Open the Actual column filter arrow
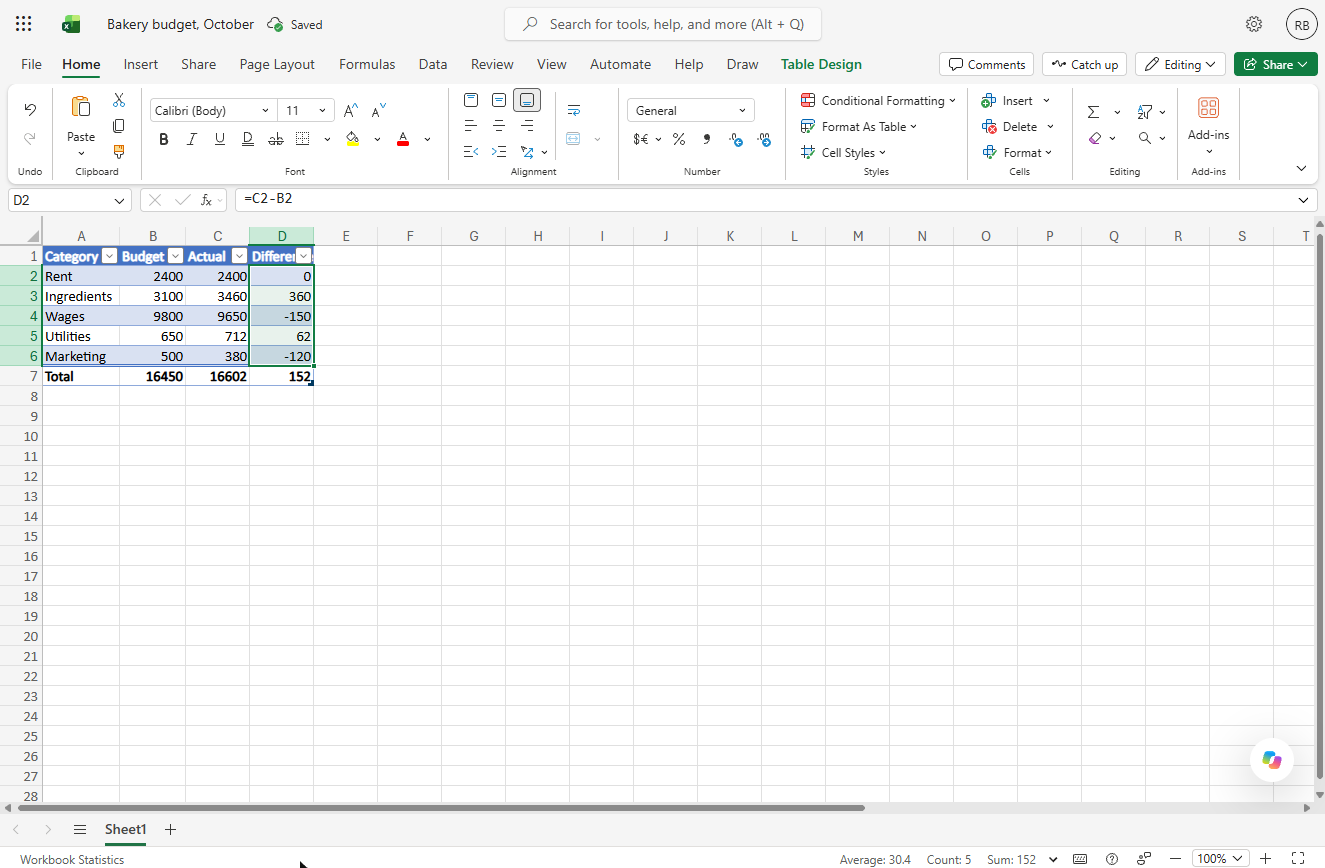 click(x=239, y=256)
